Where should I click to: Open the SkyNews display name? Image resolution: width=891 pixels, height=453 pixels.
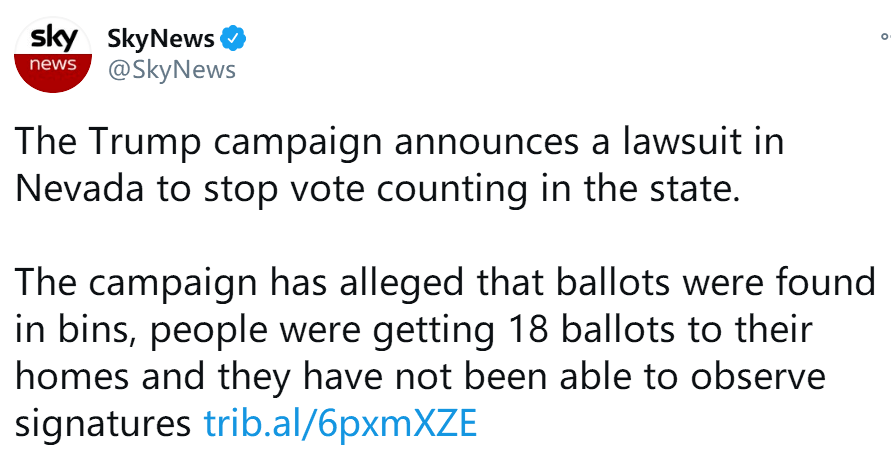pos(161,39)
